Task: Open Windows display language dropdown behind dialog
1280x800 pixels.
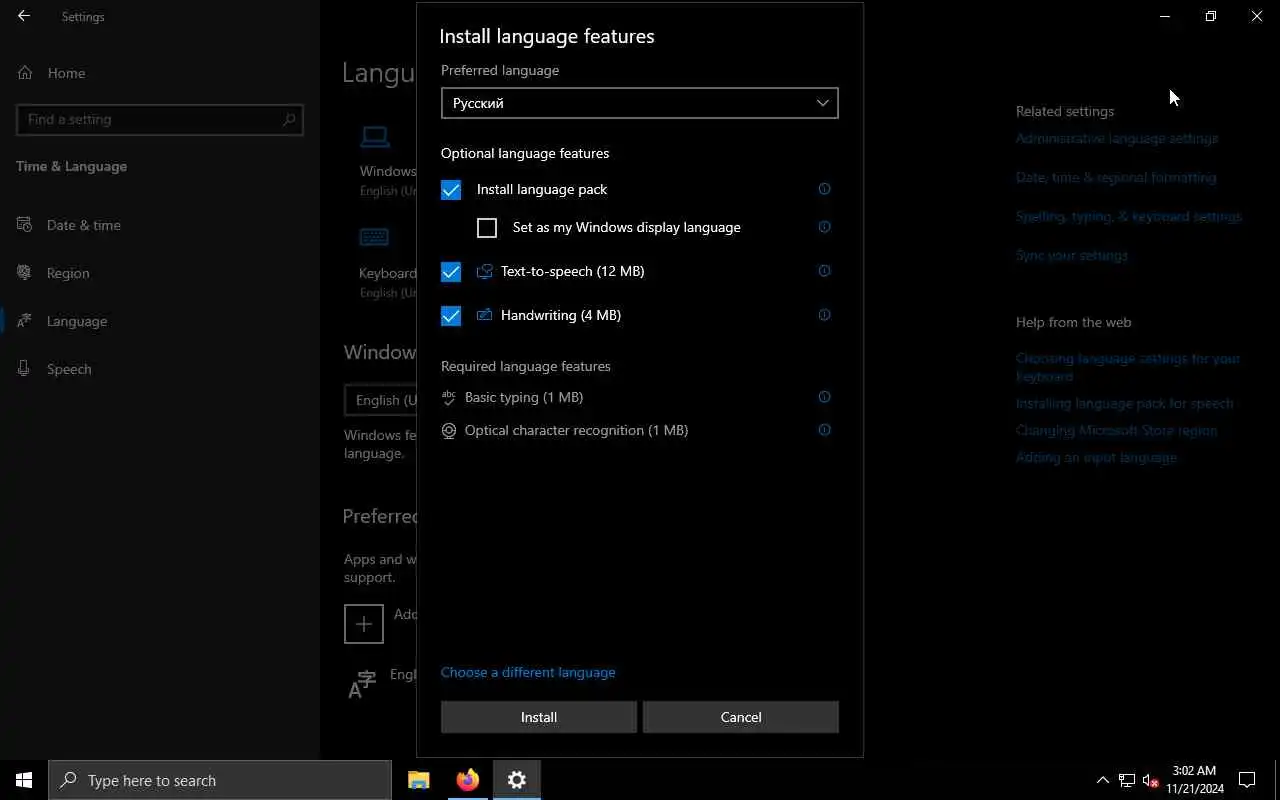Action: click(381, 400)
